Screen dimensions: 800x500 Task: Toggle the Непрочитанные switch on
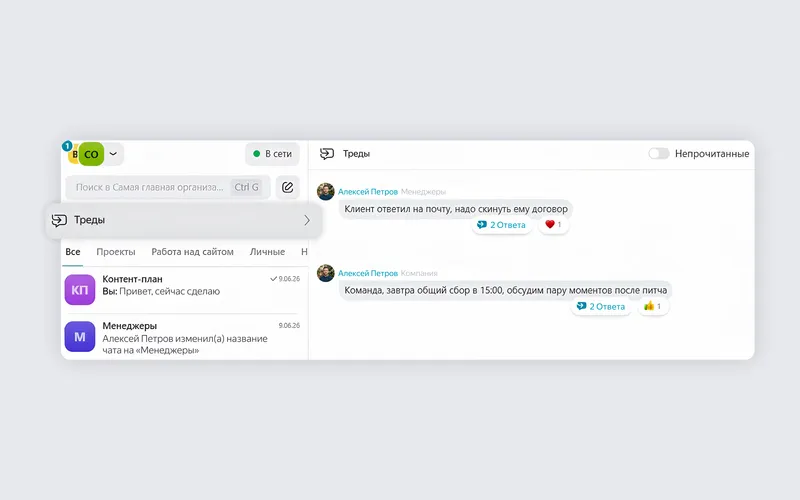(659, 154)
